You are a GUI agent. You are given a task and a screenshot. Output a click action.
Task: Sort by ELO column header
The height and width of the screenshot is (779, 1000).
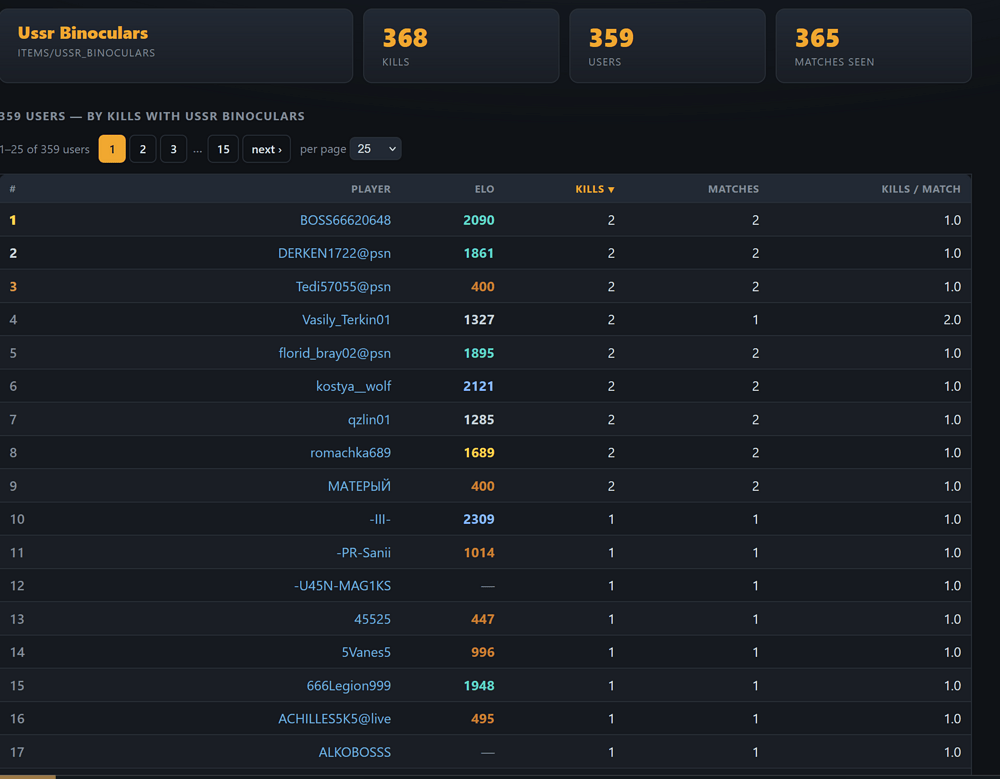coord(484,189)
